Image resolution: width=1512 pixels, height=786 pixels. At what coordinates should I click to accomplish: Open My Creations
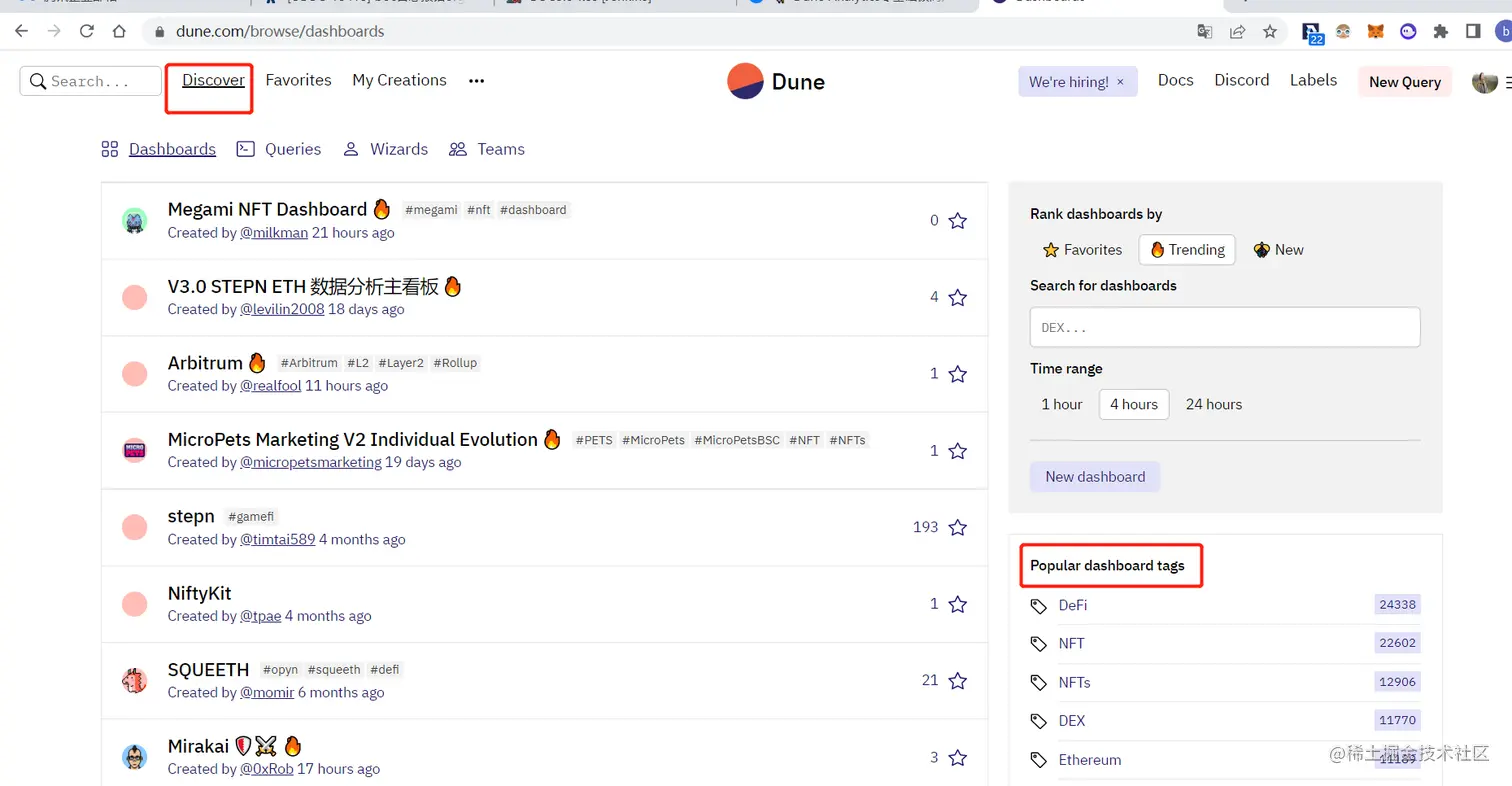click(x=399, y=80)
